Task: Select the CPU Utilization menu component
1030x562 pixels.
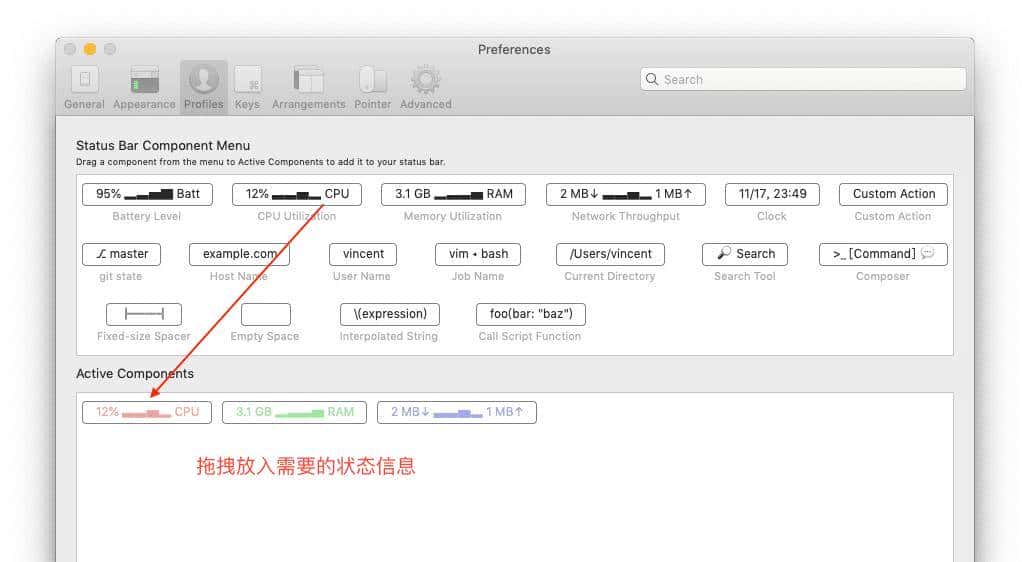Action: (x=297, y=194)
